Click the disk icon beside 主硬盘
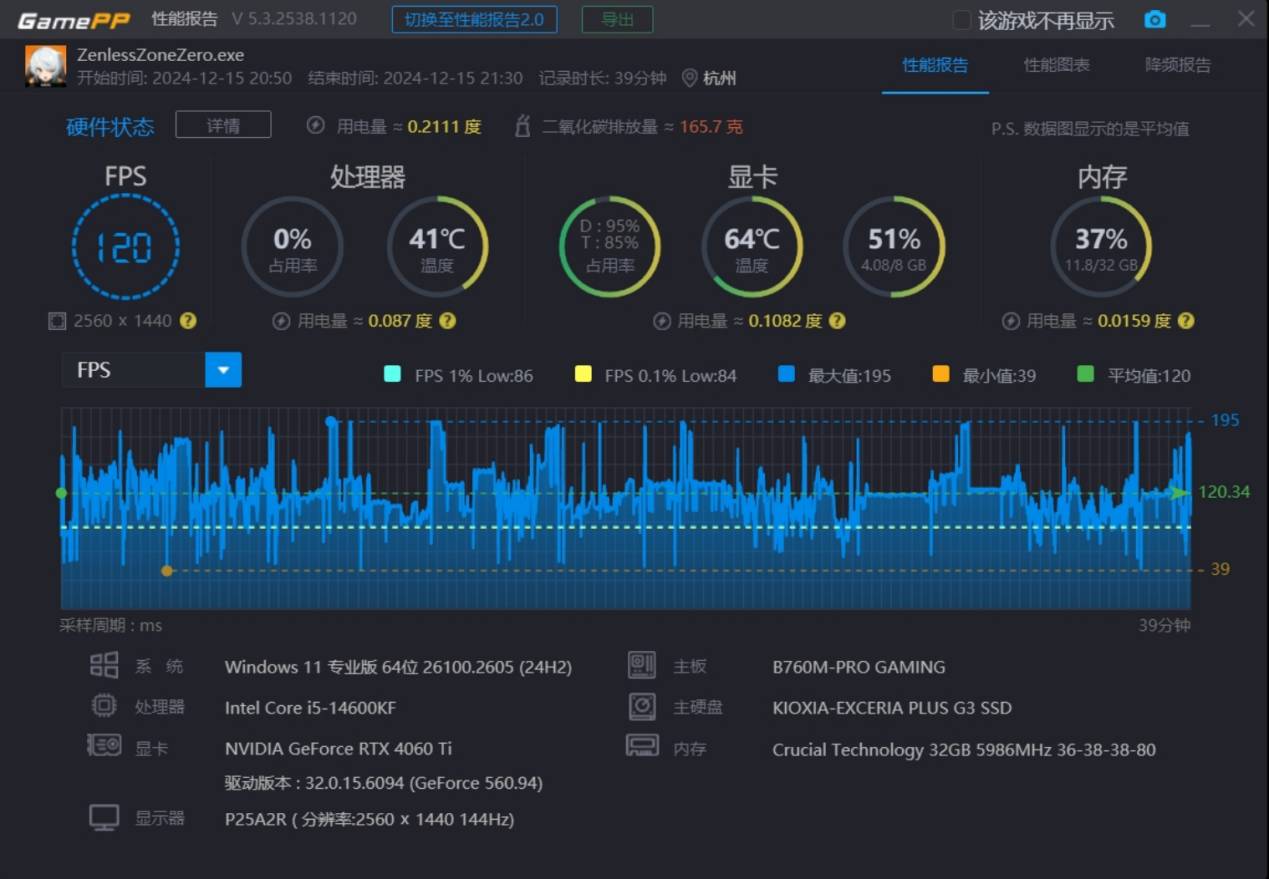Viewport: 1269px width, 879px height. (x=642, y=706)
